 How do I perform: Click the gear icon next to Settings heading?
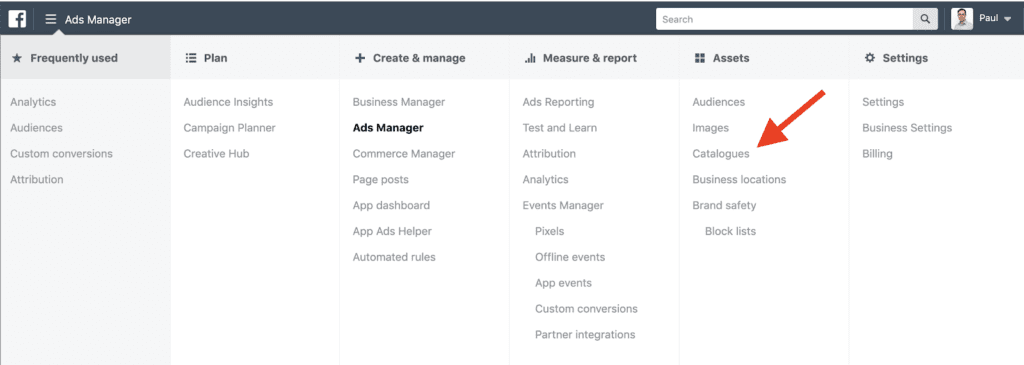coord(869,58)
